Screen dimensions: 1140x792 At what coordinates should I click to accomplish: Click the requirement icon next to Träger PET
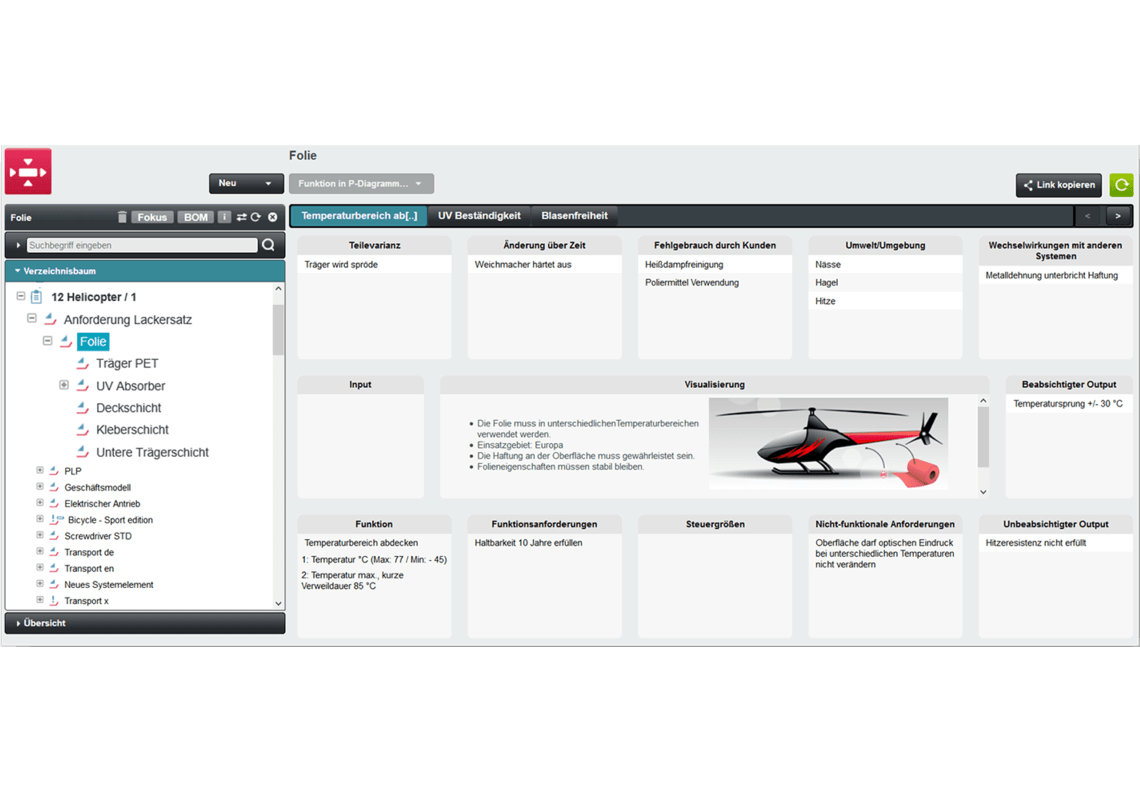(84, 363)
